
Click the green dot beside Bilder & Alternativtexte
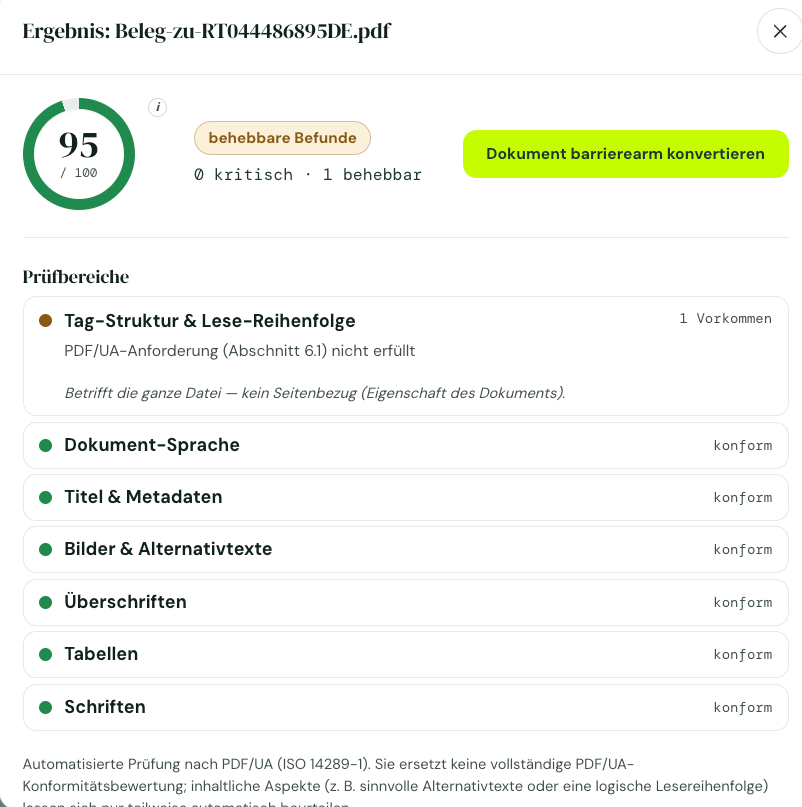click(x=45, y=549)
